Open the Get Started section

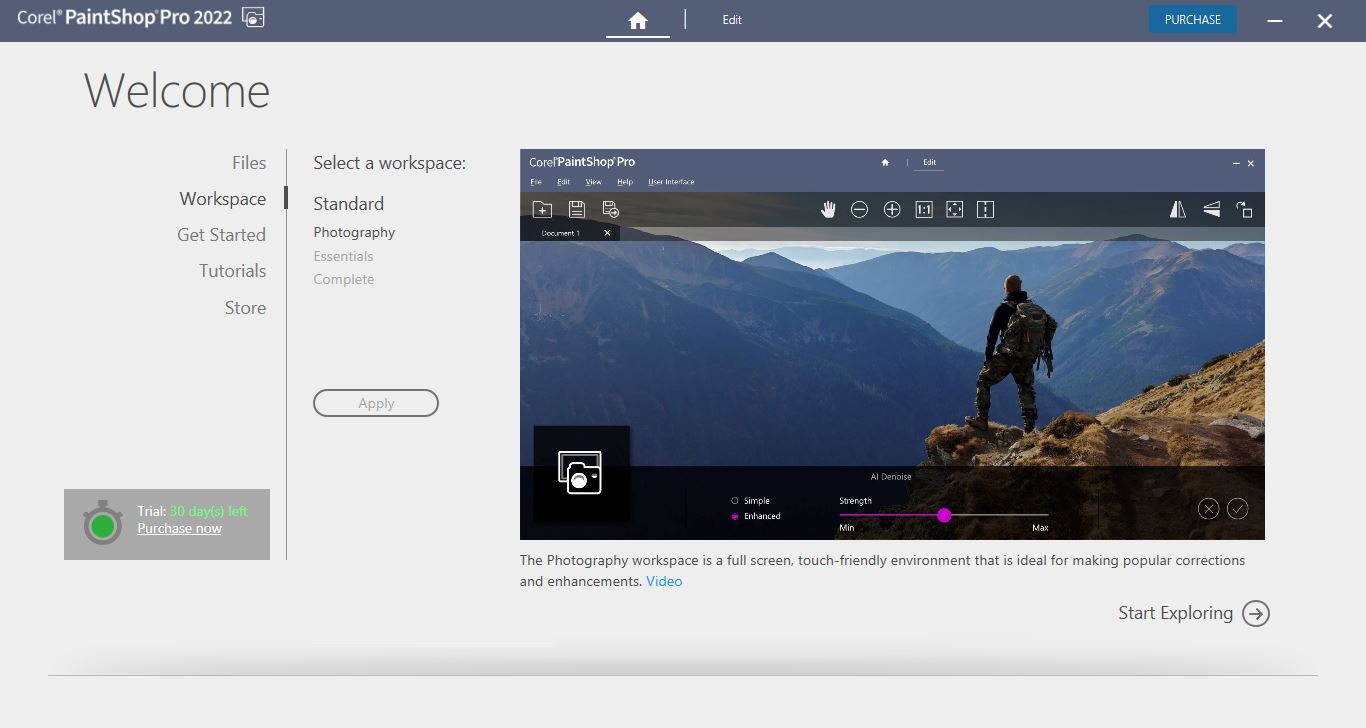pos(221,235)
